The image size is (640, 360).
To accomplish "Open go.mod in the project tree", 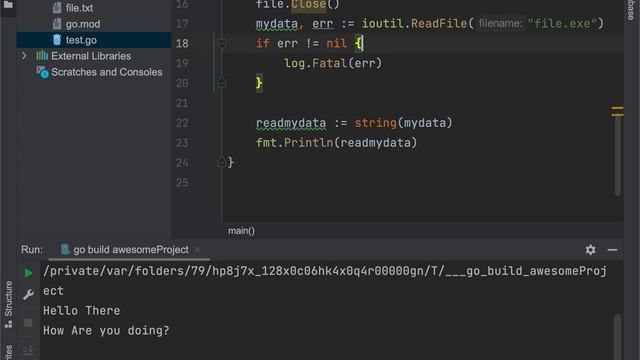I will (x=82, y=24).
